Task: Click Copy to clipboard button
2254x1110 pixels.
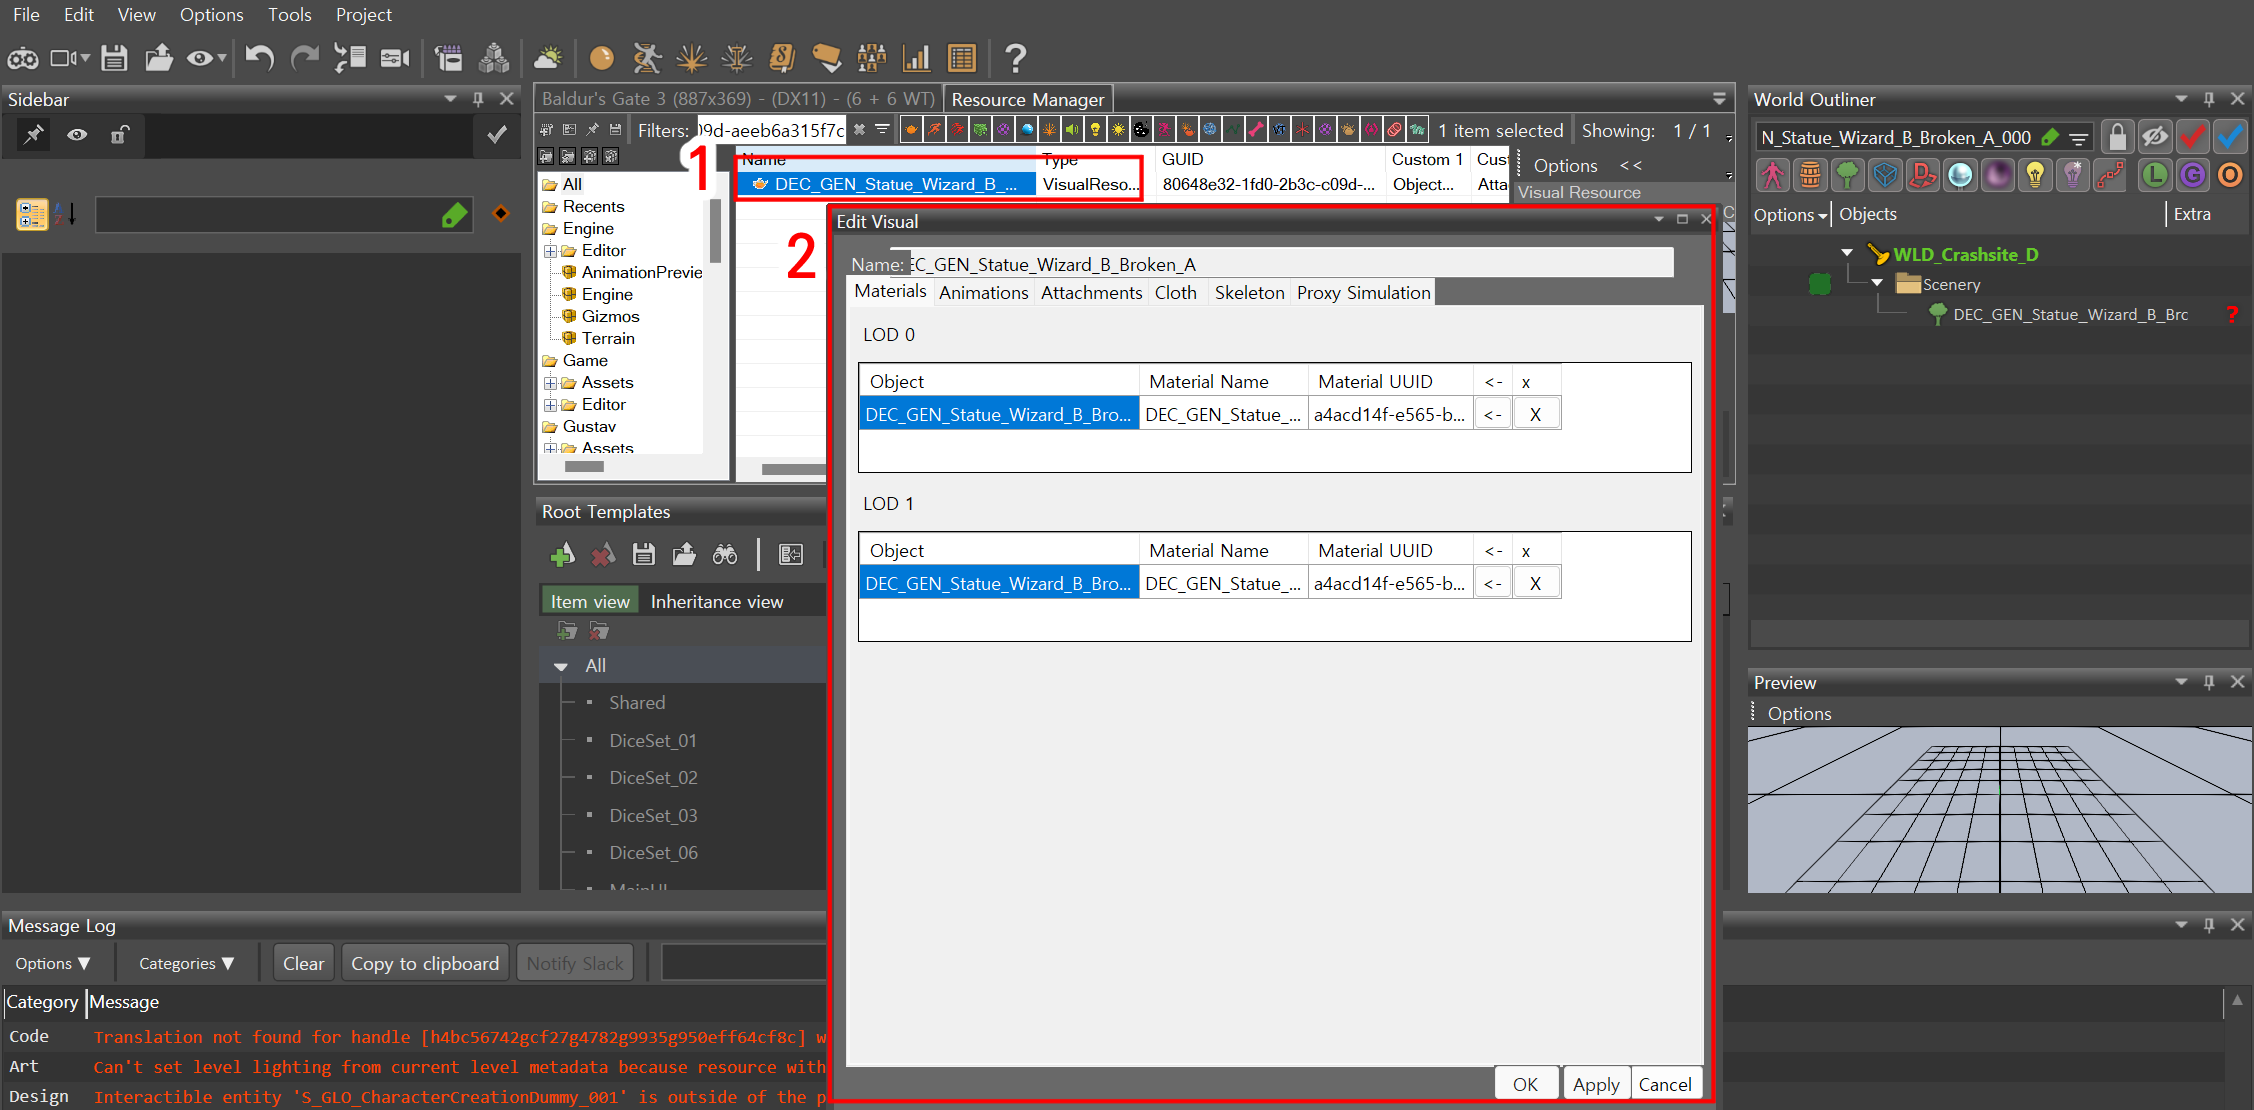Action: pyautogui.click(x=425, y=963)
